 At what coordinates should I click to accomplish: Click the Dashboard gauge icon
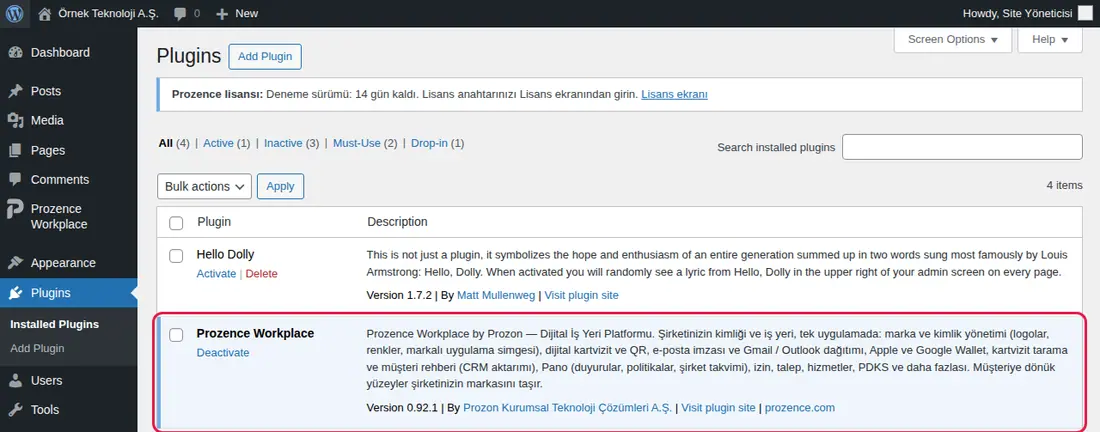pos(15,53)
